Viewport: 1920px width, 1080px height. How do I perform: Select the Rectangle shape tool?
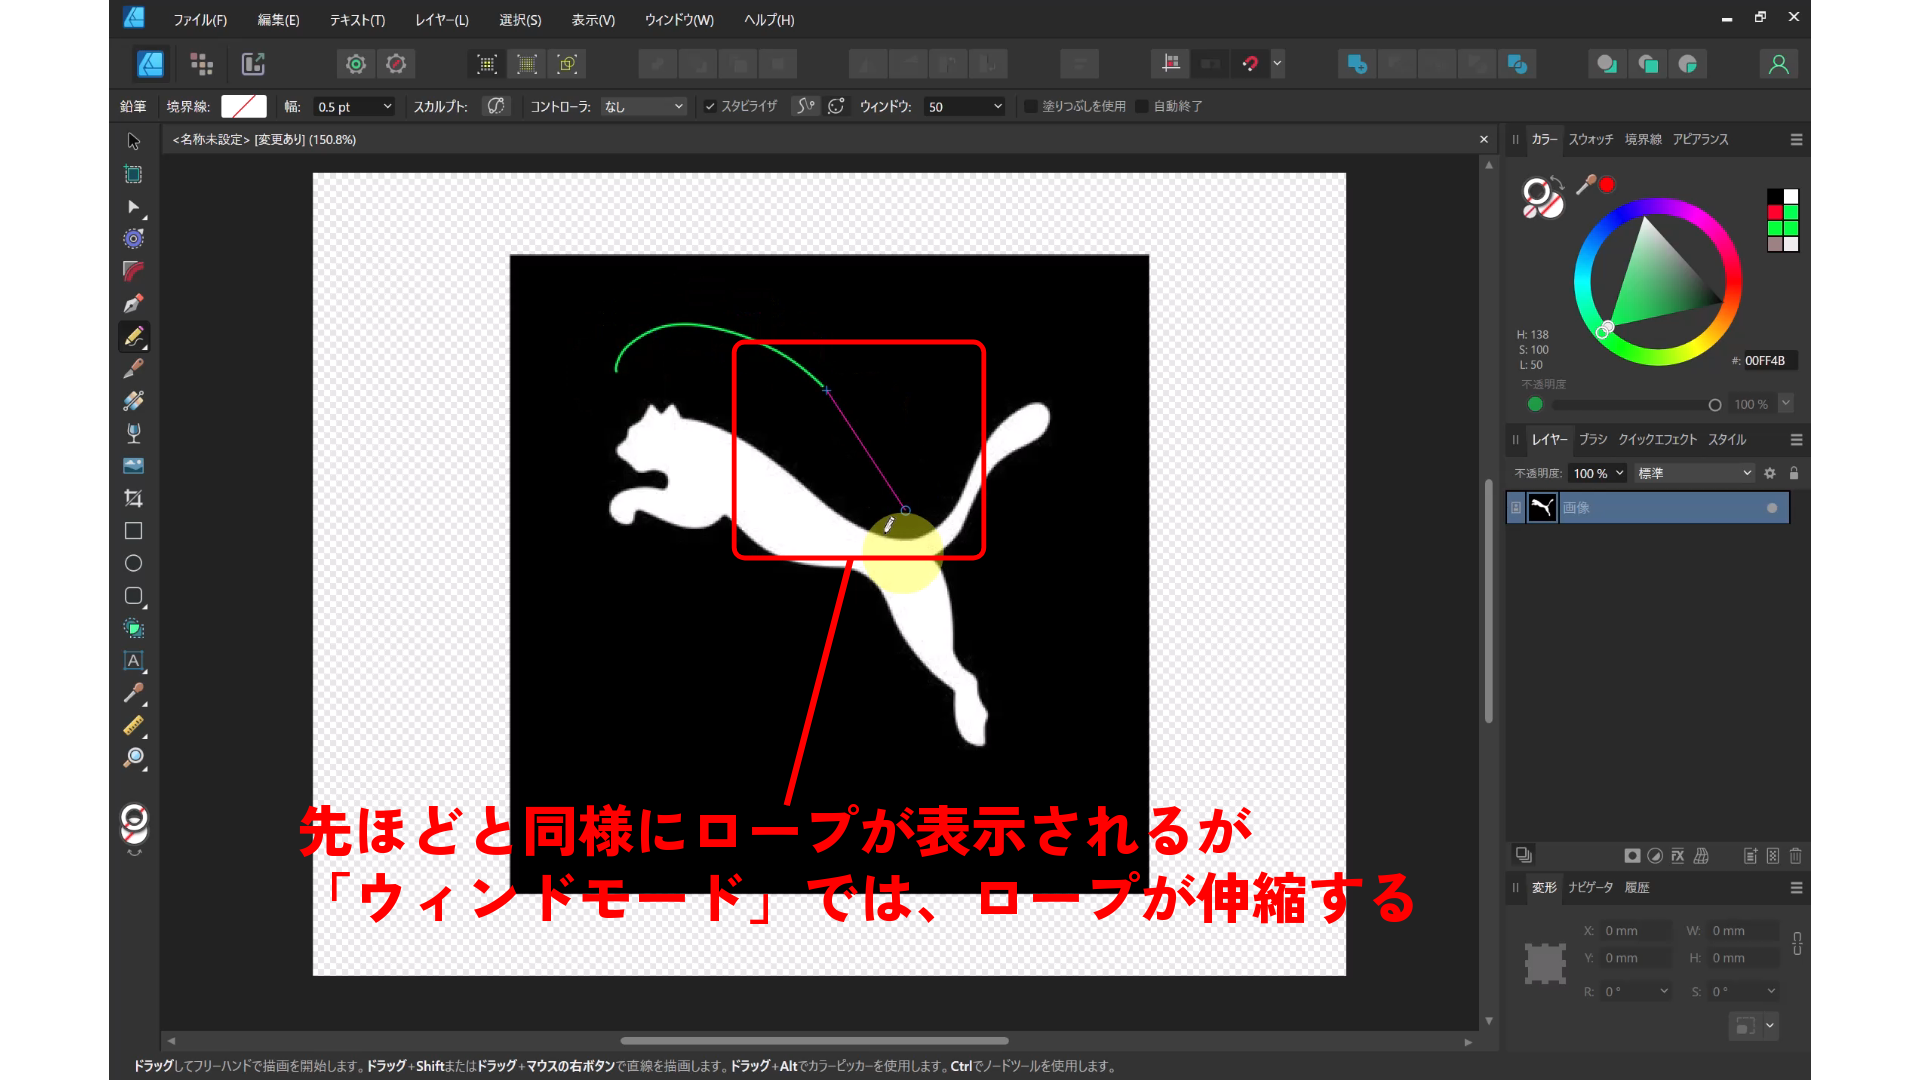tap(133, 531)
